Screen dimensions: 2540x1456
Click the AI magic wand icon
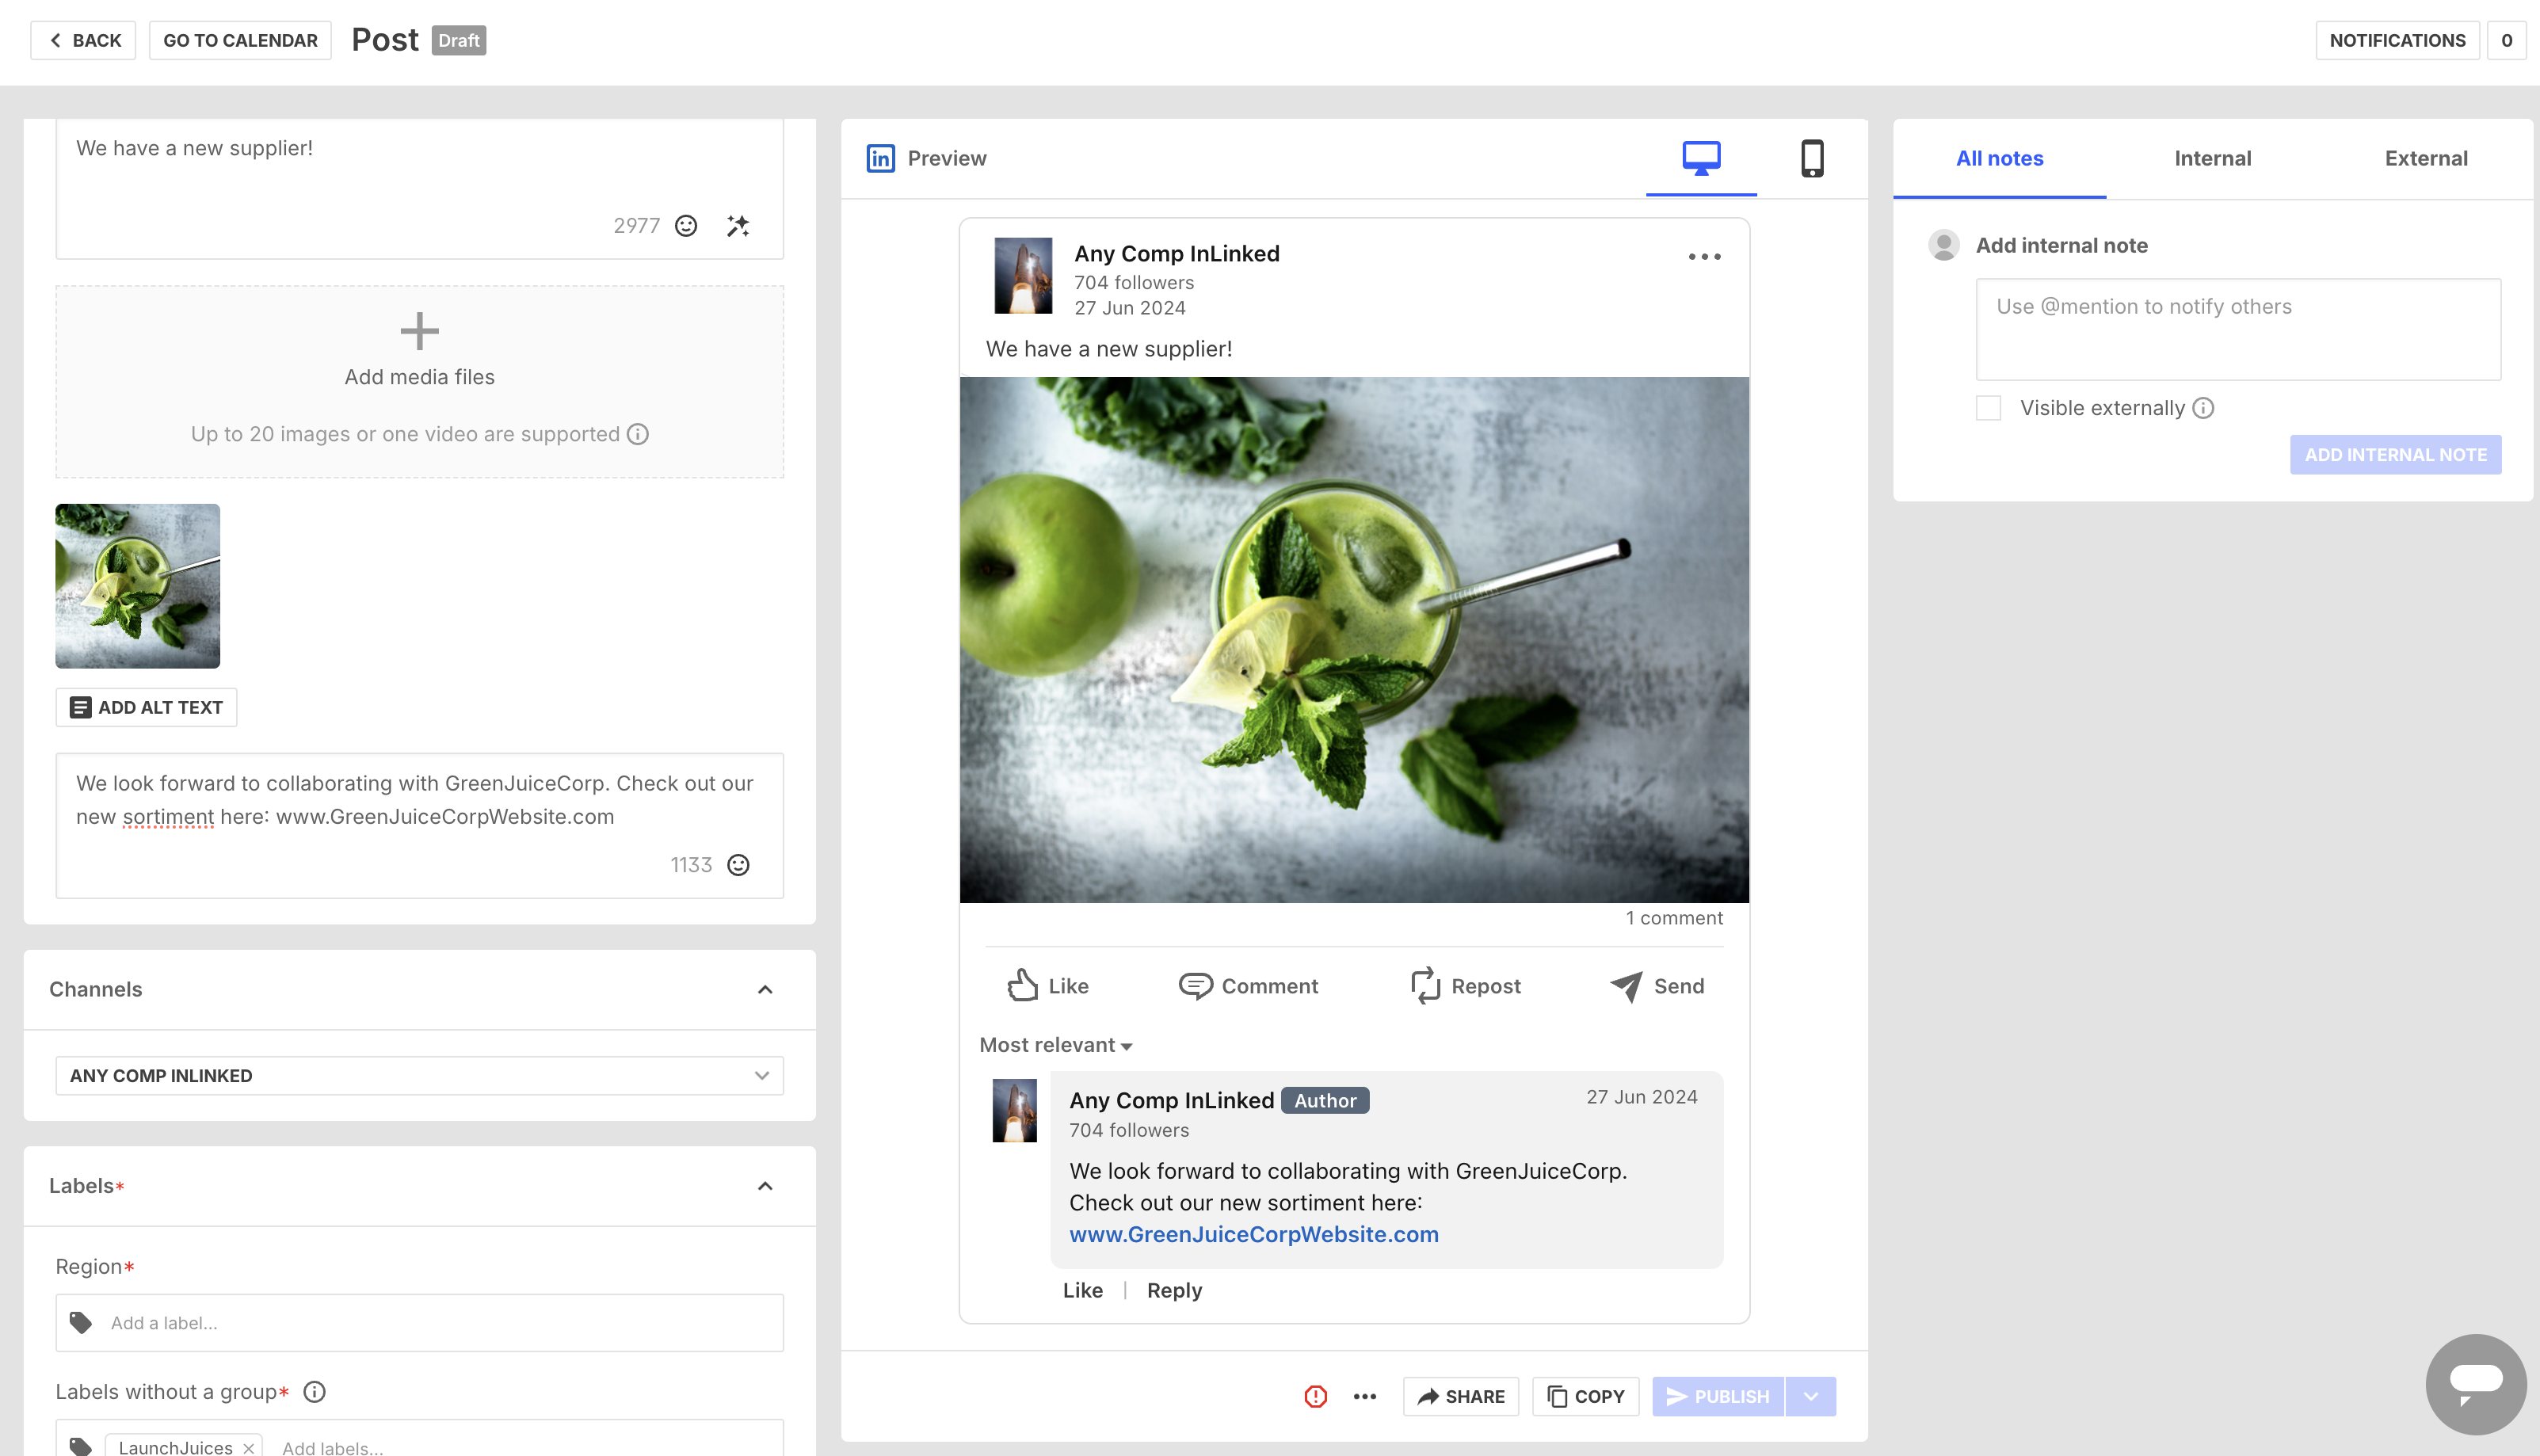click(738, 226)
